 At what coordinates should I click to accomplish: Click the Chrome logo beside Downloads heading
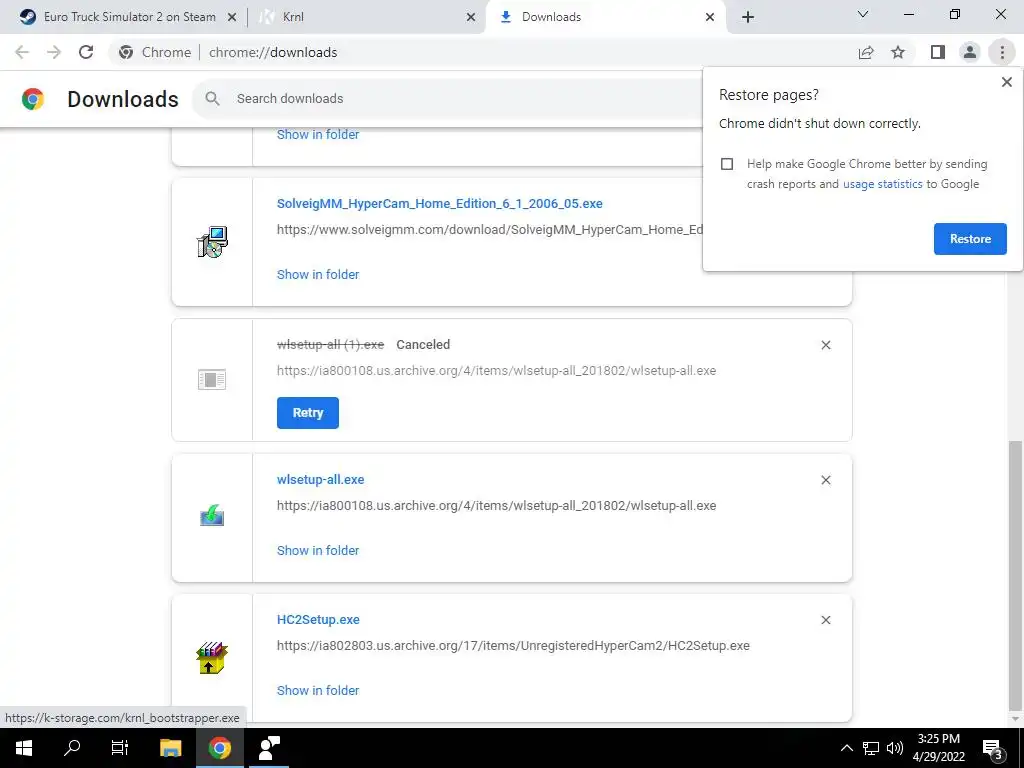click(x=33, y=99)
